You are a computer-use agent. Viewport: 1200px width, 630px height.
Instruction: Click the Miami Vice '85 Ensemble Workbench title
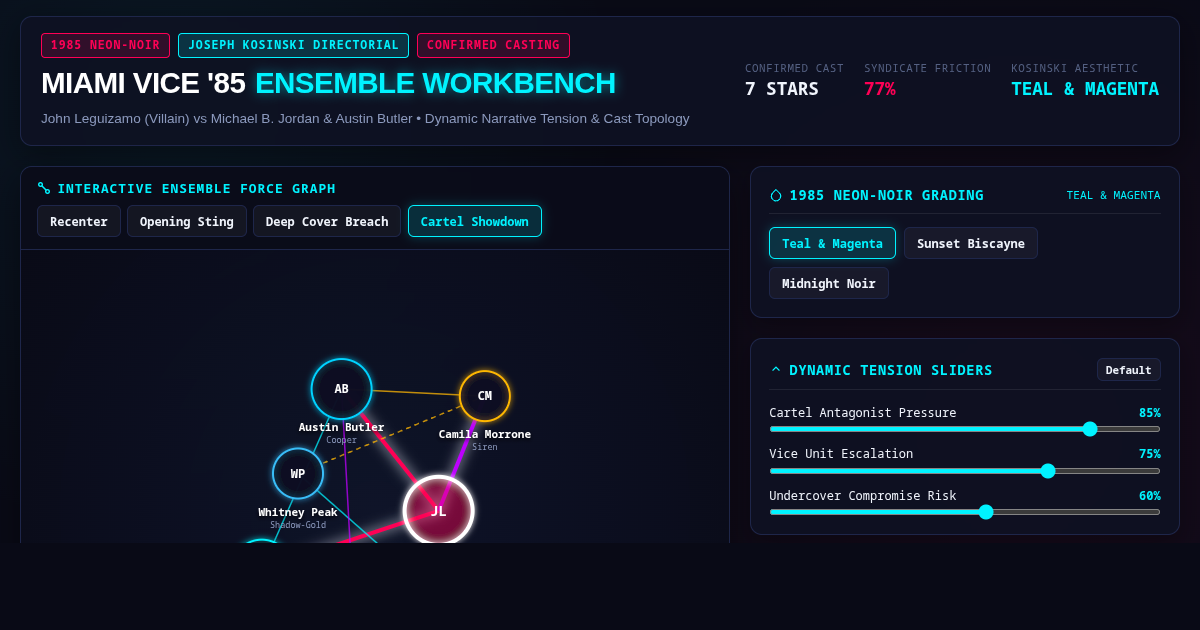[328, 83]
